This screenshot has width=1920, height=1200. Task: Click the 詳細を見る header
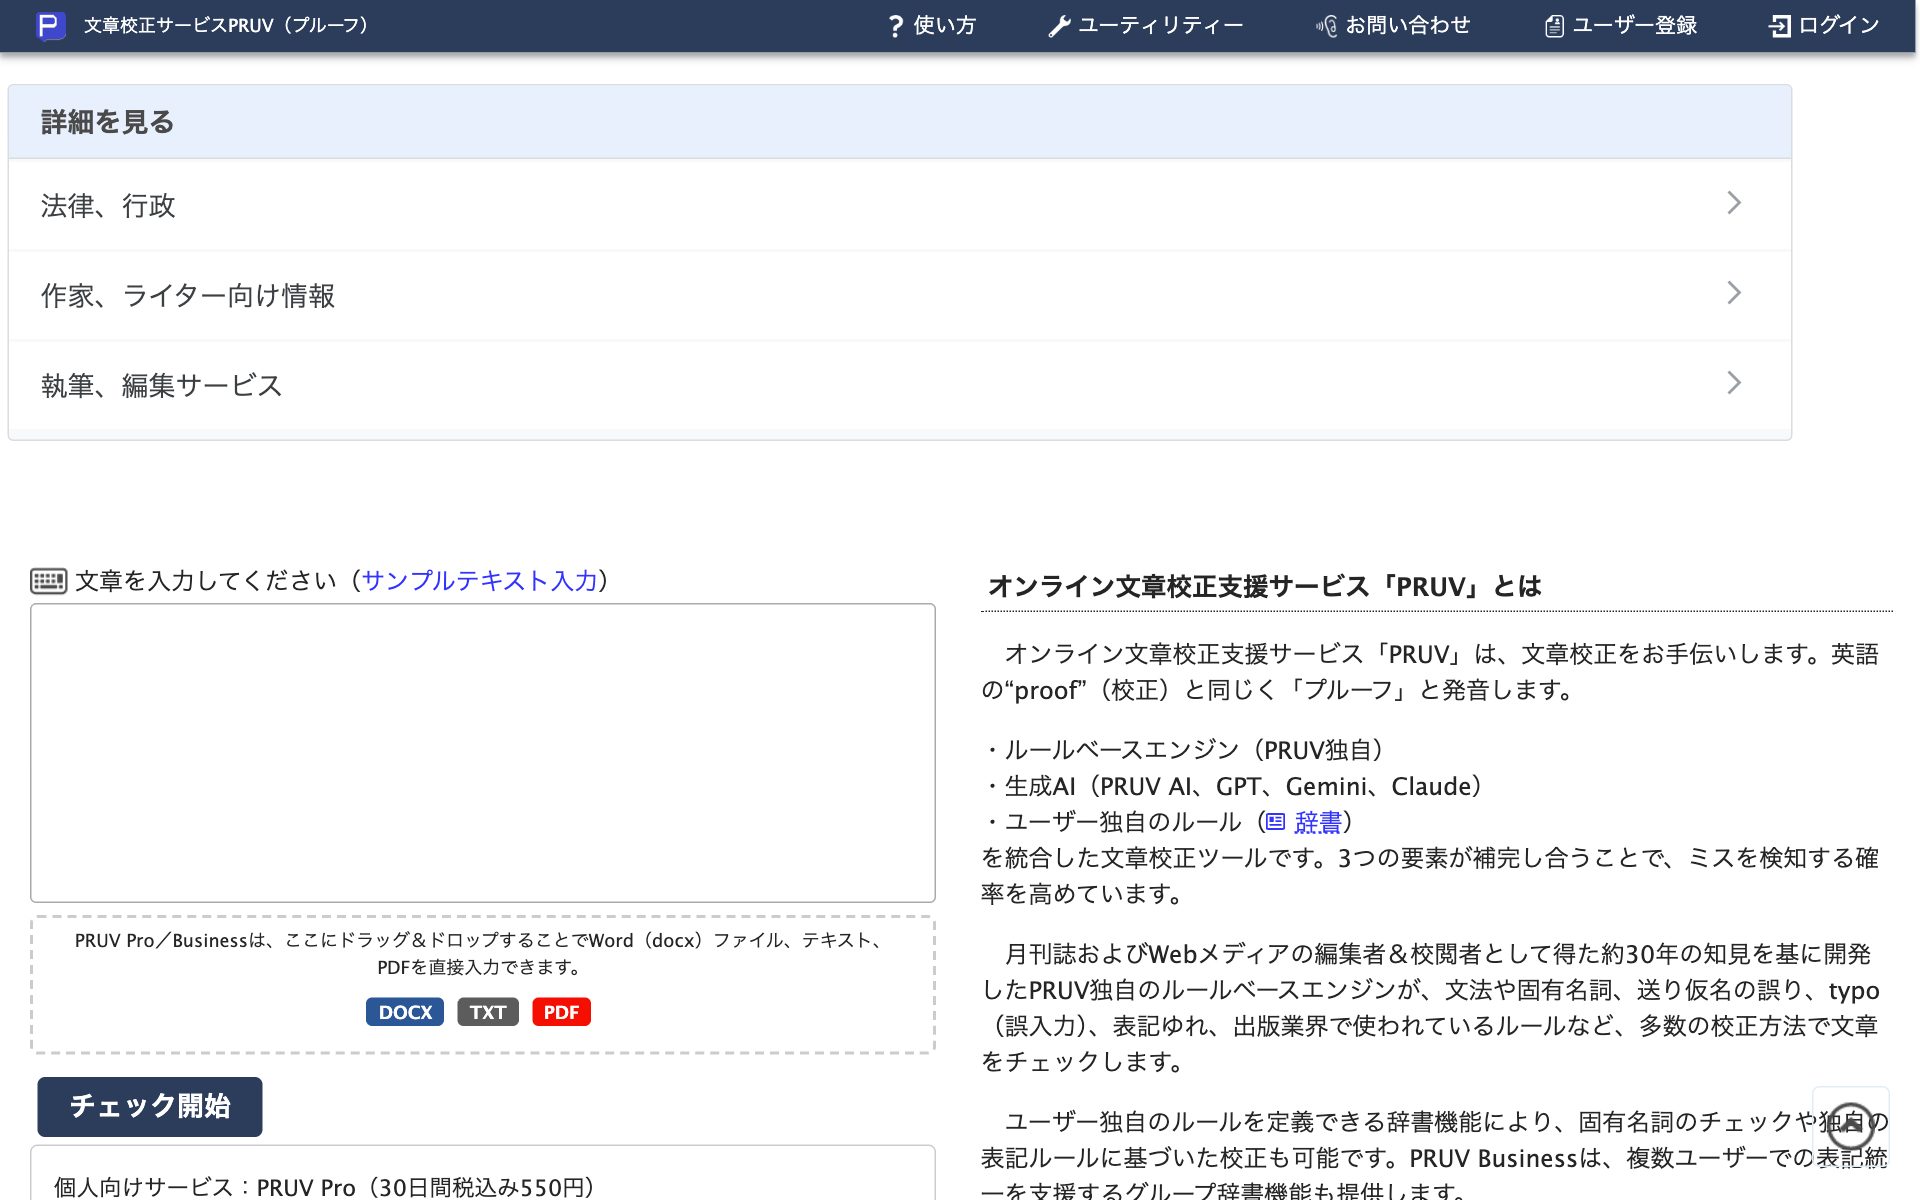pos(899,122)
